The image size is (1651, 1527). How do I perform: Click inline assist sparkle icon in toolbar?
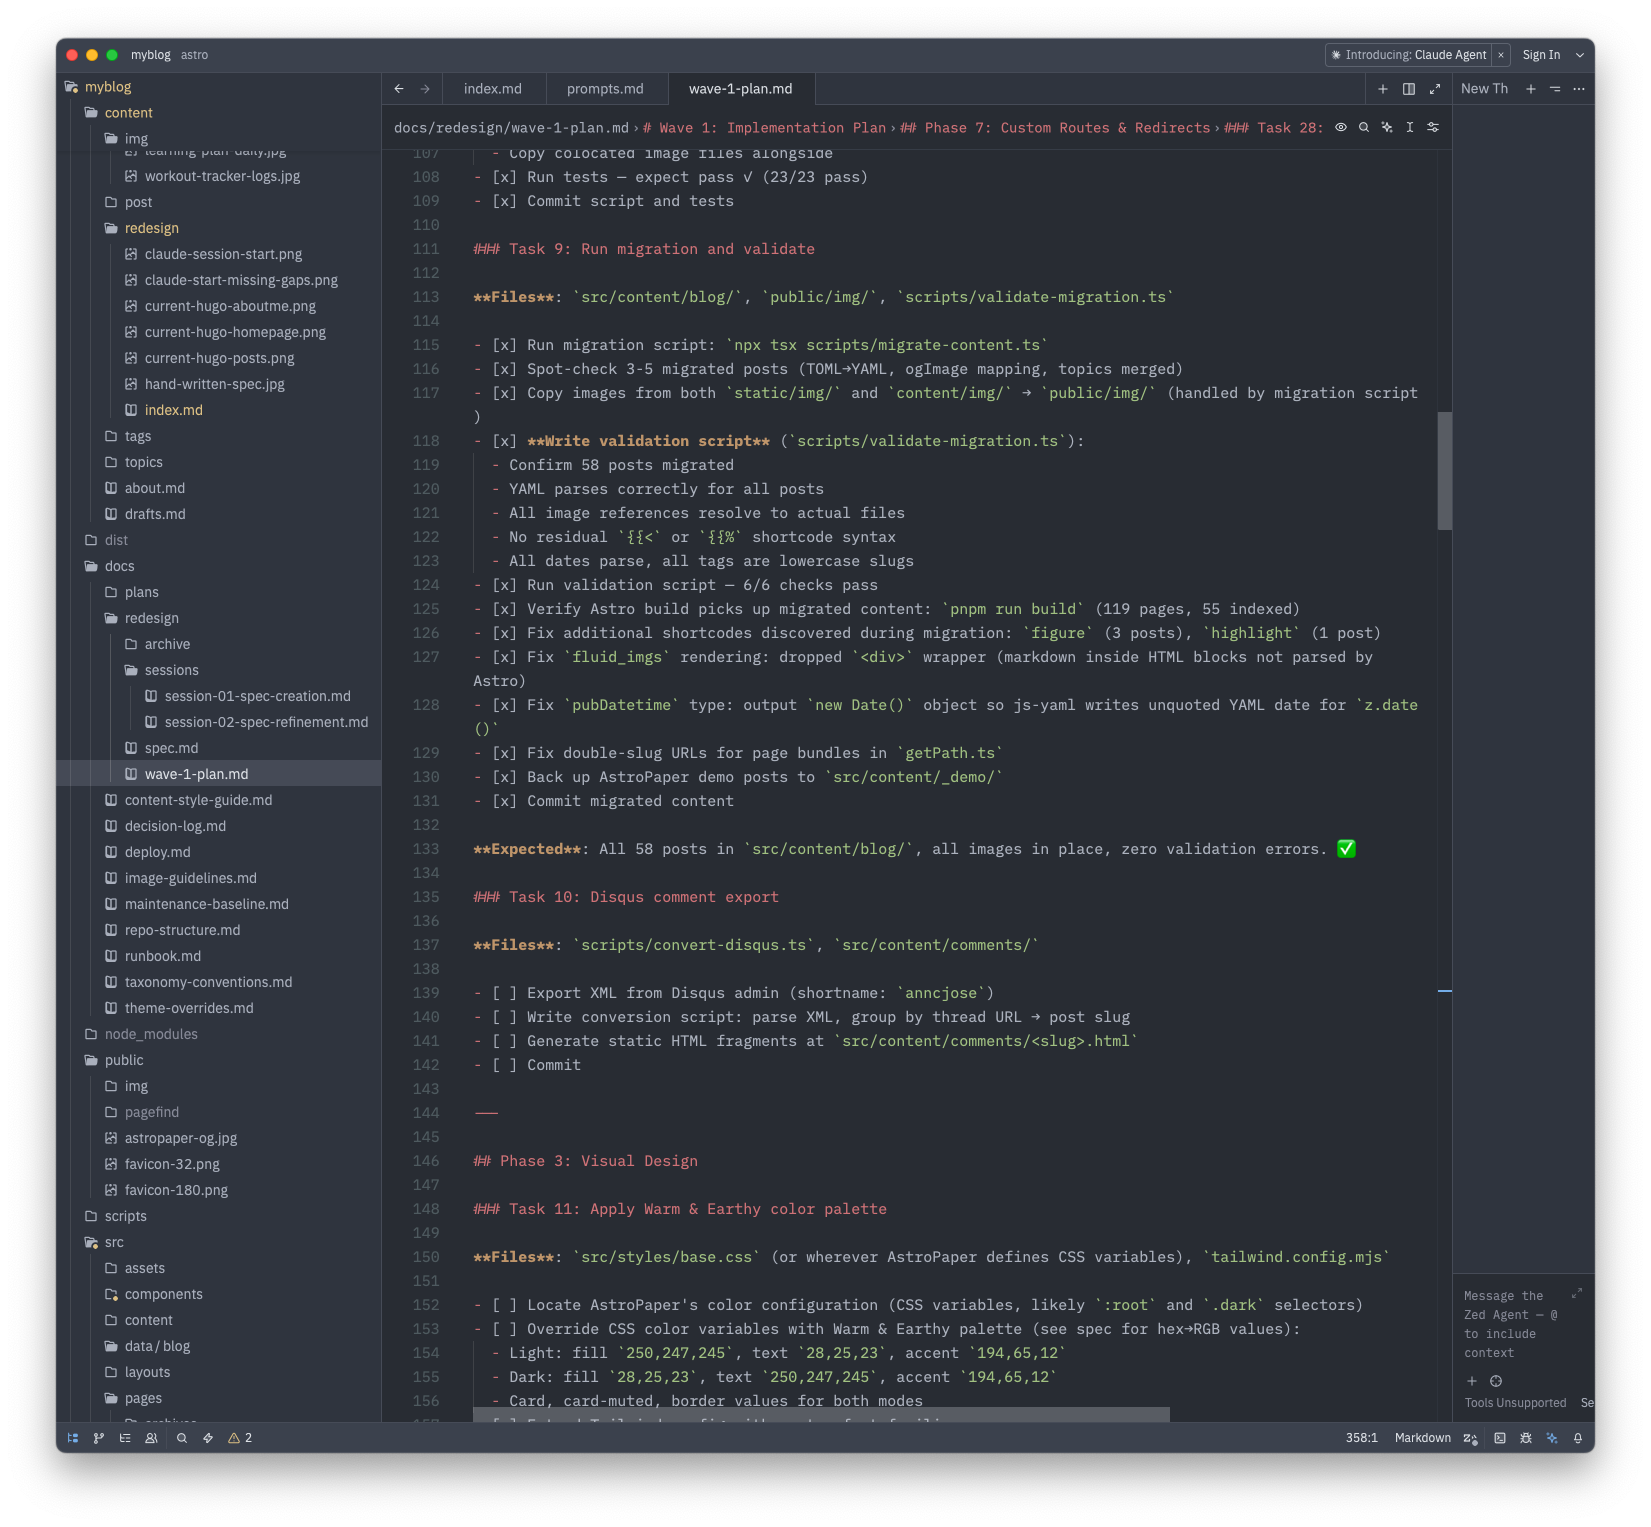1387,128
